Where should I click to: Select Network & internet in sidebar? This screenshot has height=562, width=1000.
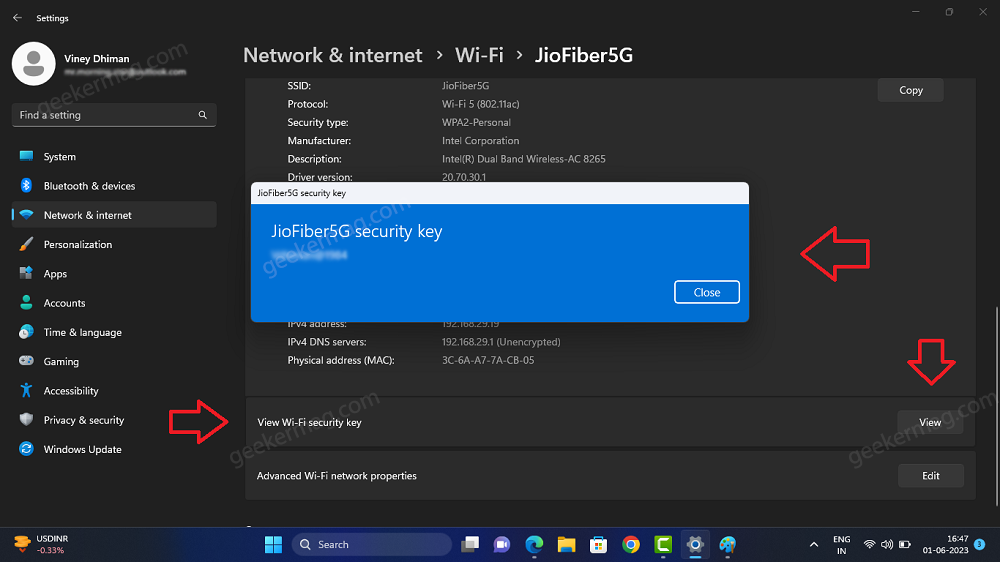click(x=114, y=215)
